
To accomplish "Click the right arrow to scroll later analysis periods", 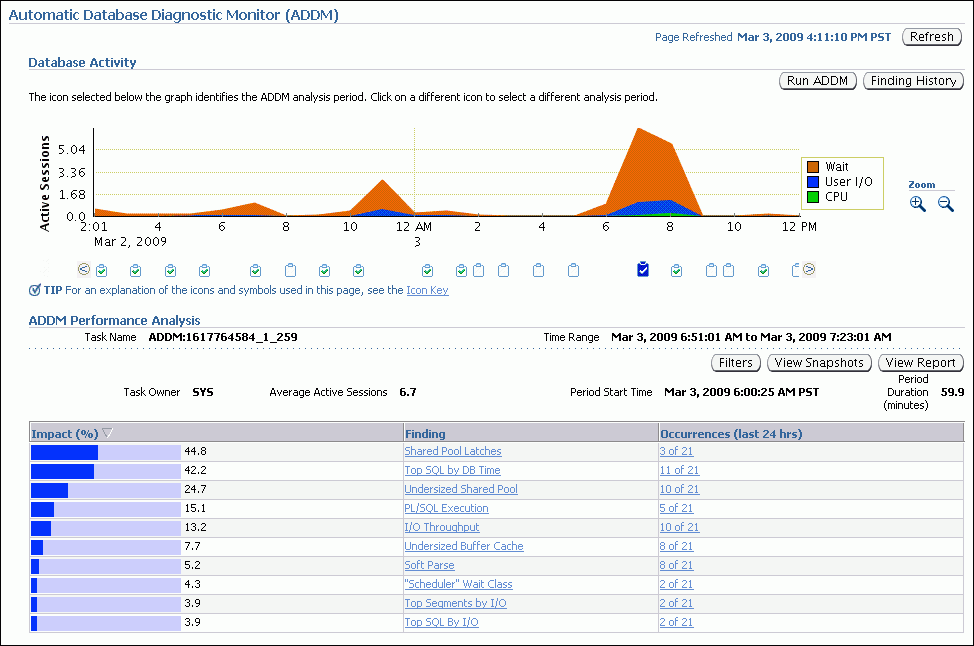I will (x=810, y=270).
